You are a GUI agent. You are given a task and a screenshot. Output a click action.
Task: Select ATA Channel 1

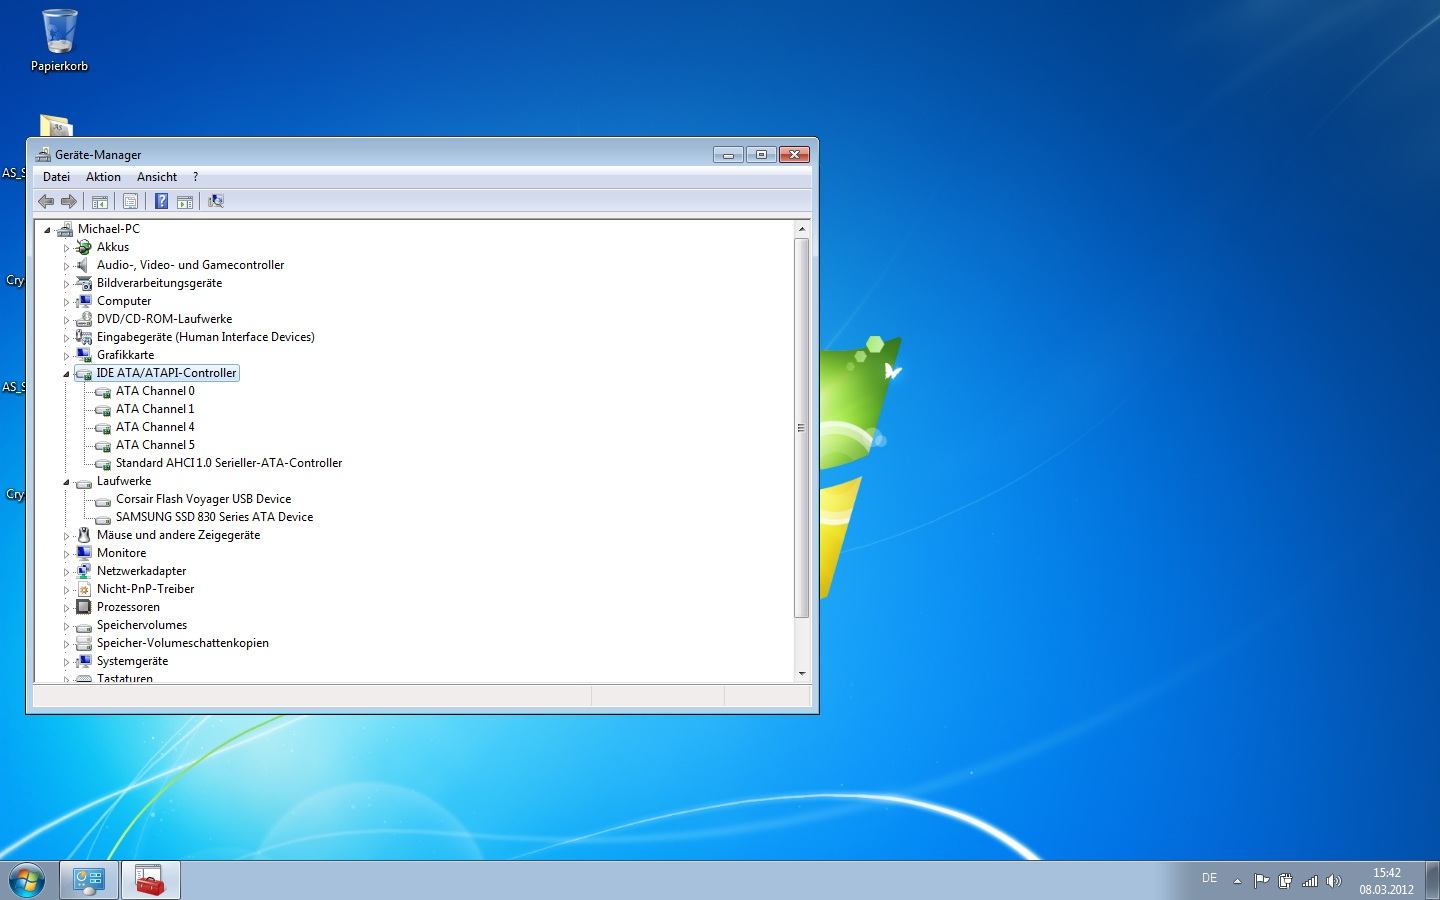(x=155, y=409)
